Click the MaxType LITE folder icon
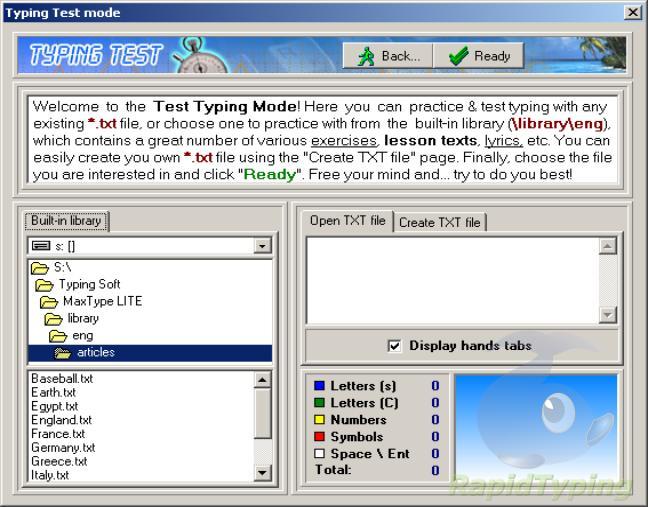 (x=49, y=302)
